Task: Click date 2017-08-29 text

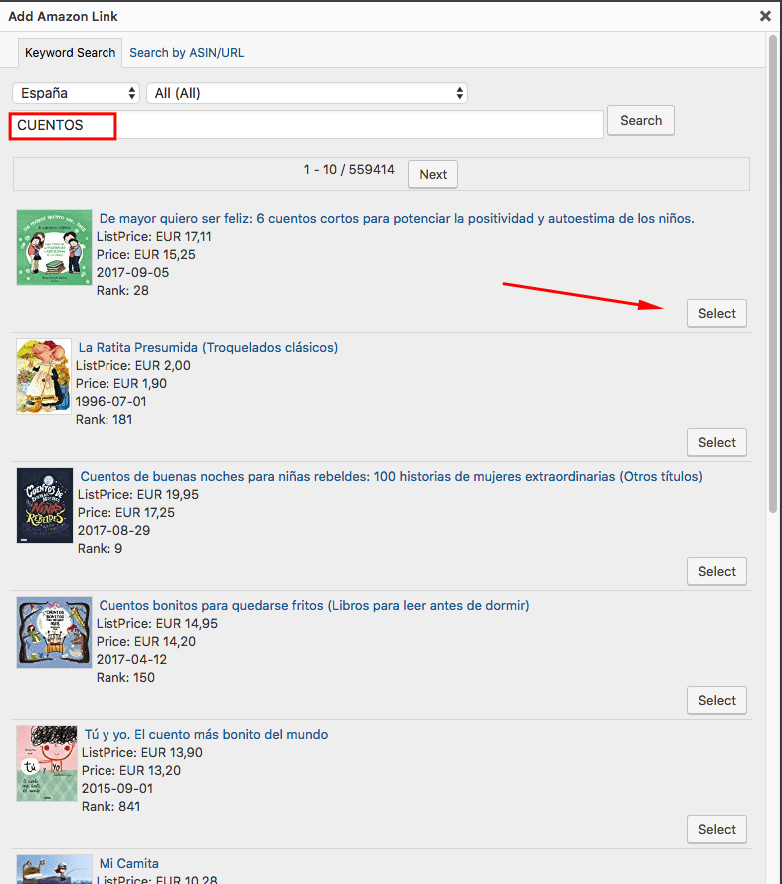Action: click(114, 531)
